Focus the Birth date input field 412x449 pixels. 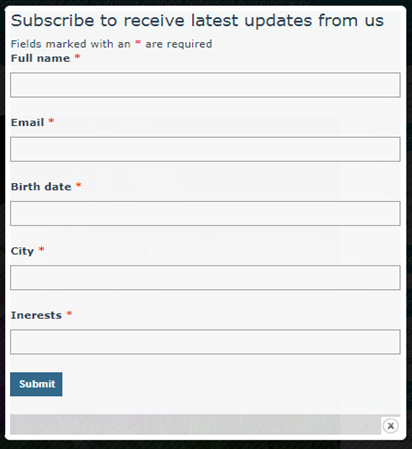coord(205,213)
